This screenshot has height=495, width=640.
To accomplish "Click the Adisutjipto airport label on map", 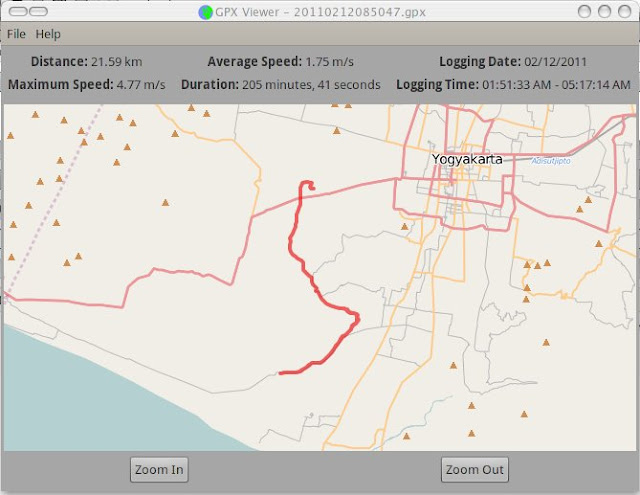I will pos(551,161).
